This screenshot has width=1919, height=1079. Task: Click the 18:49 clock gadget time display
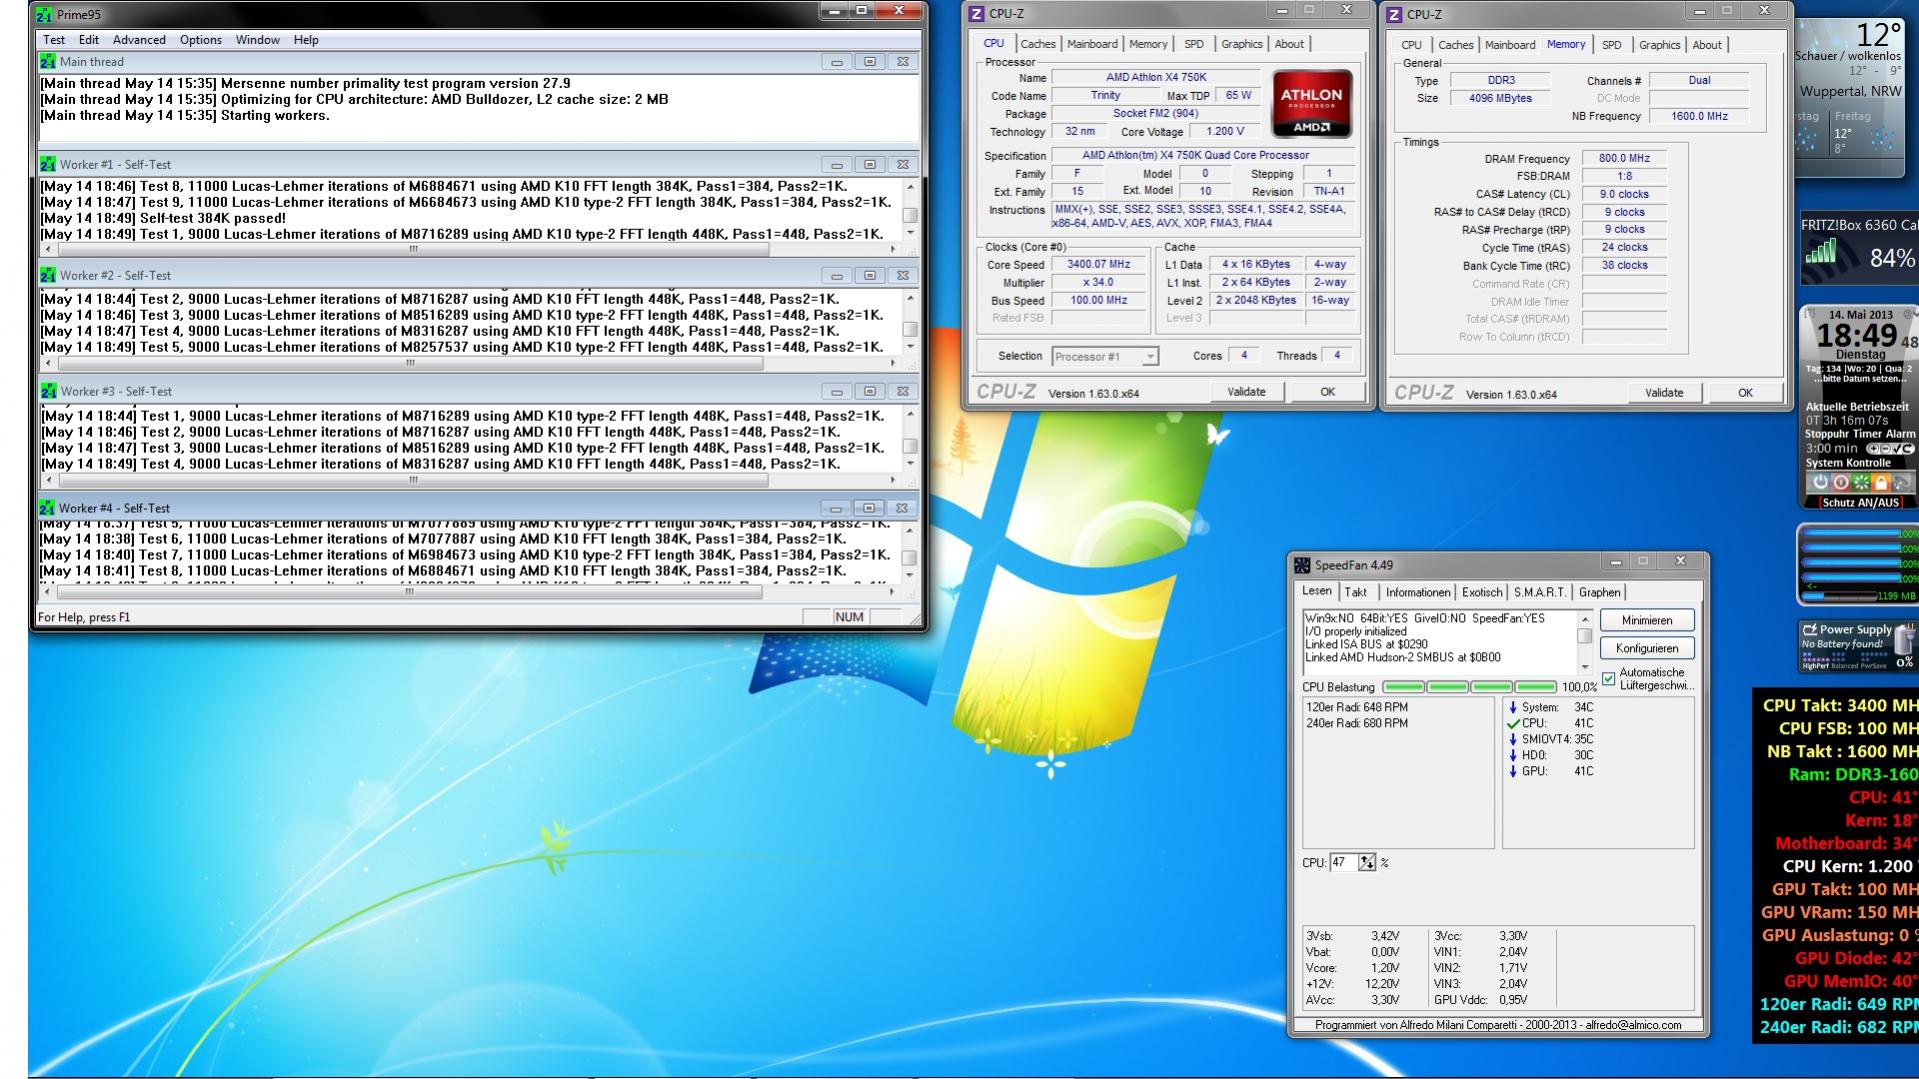1857,336
